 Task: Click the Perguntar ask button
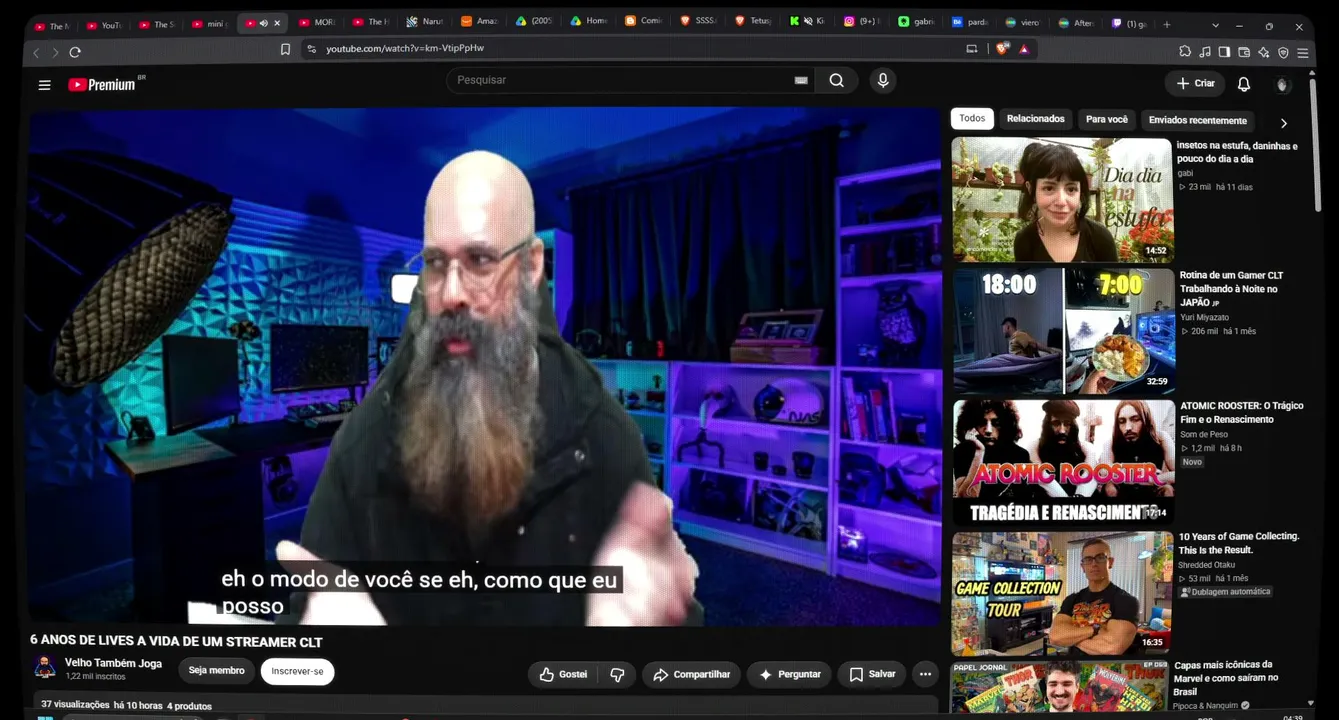point(789,675)
